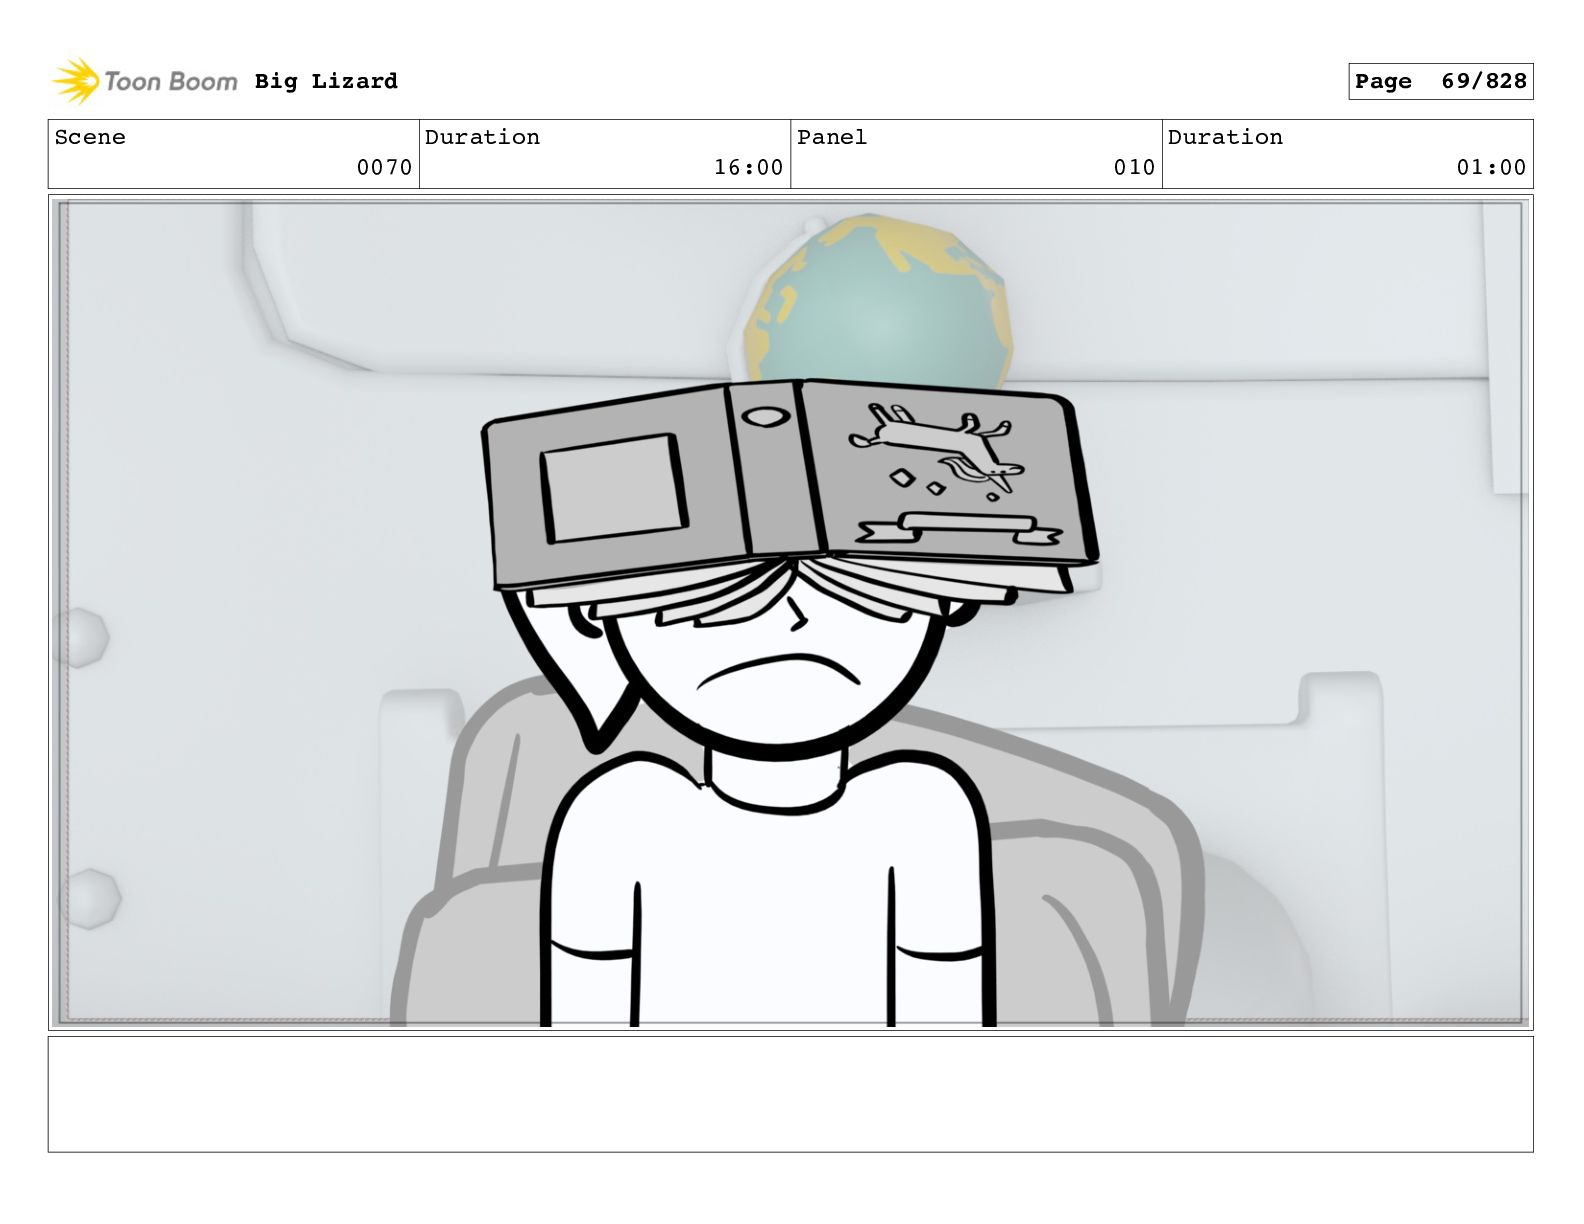
Task: Select the 'Big Lizard' project title
Action: point(326,81)
